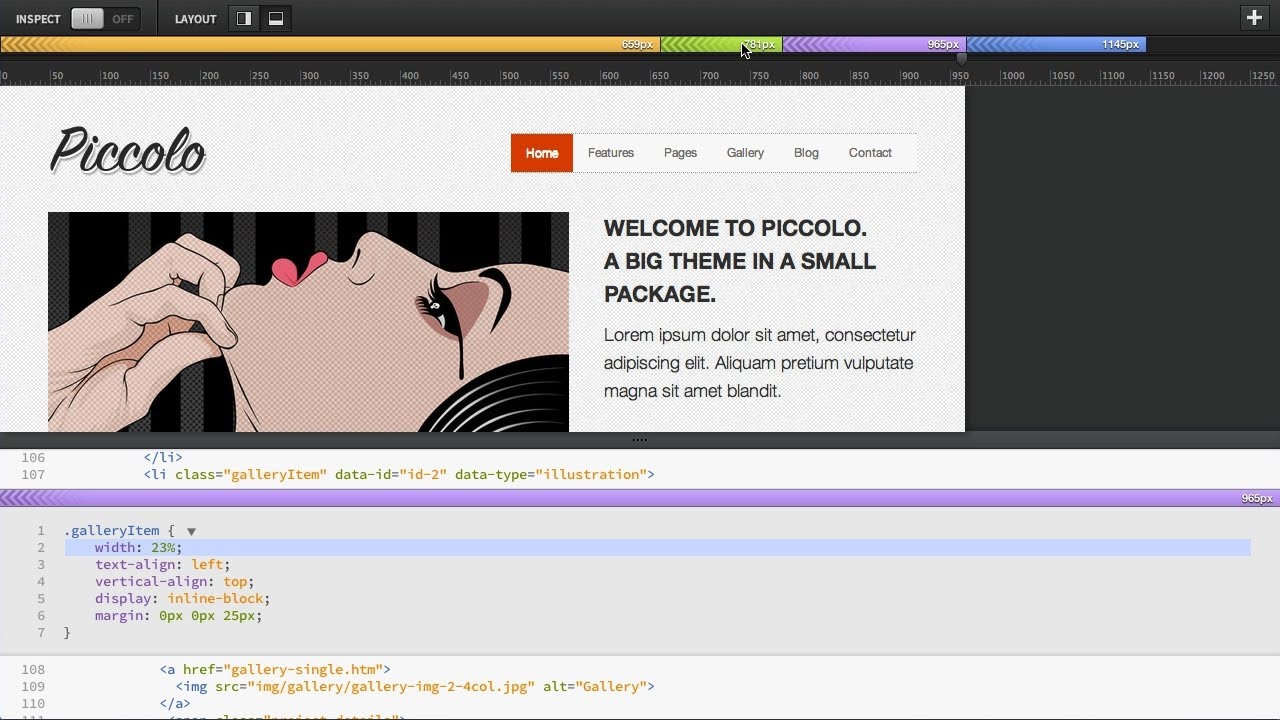1280x720 pixels.
Task: Click the pop-art slider image
Action: point(308,322)
